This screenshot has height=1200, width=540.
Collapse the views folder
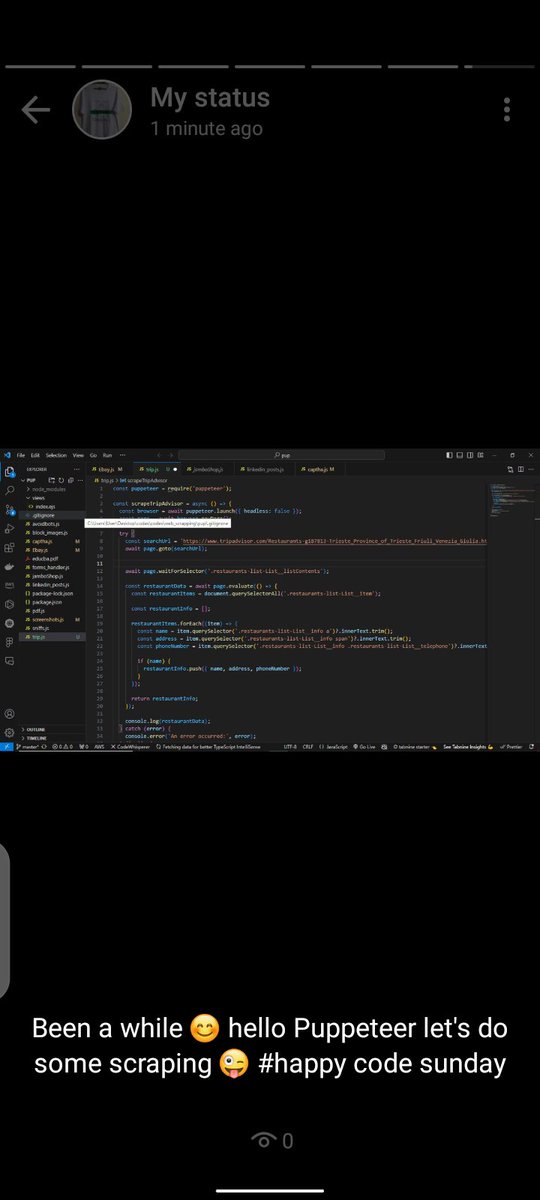[x=38, y=498]
